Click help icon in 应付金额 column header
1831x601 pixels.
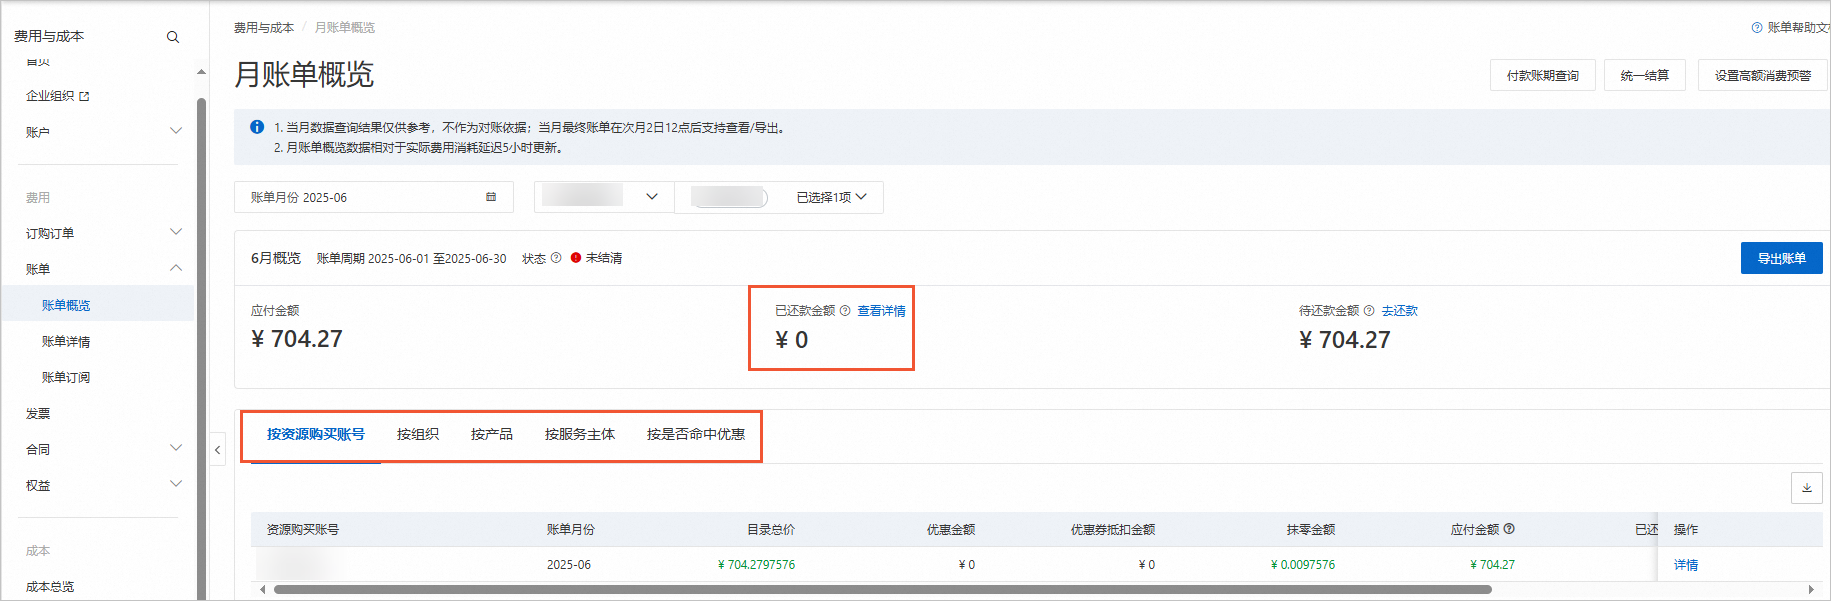(x=1509, y=529)
